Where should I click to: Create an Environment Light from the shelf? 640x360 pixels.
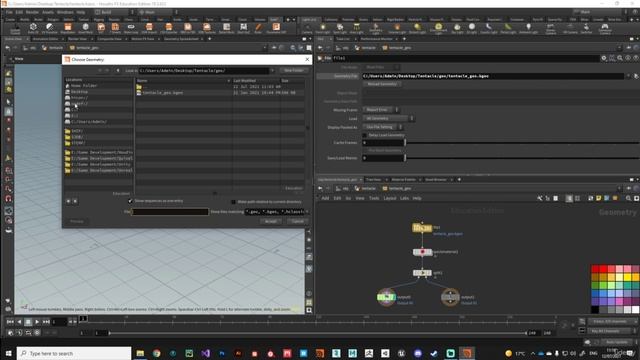(x=438, y=28)
